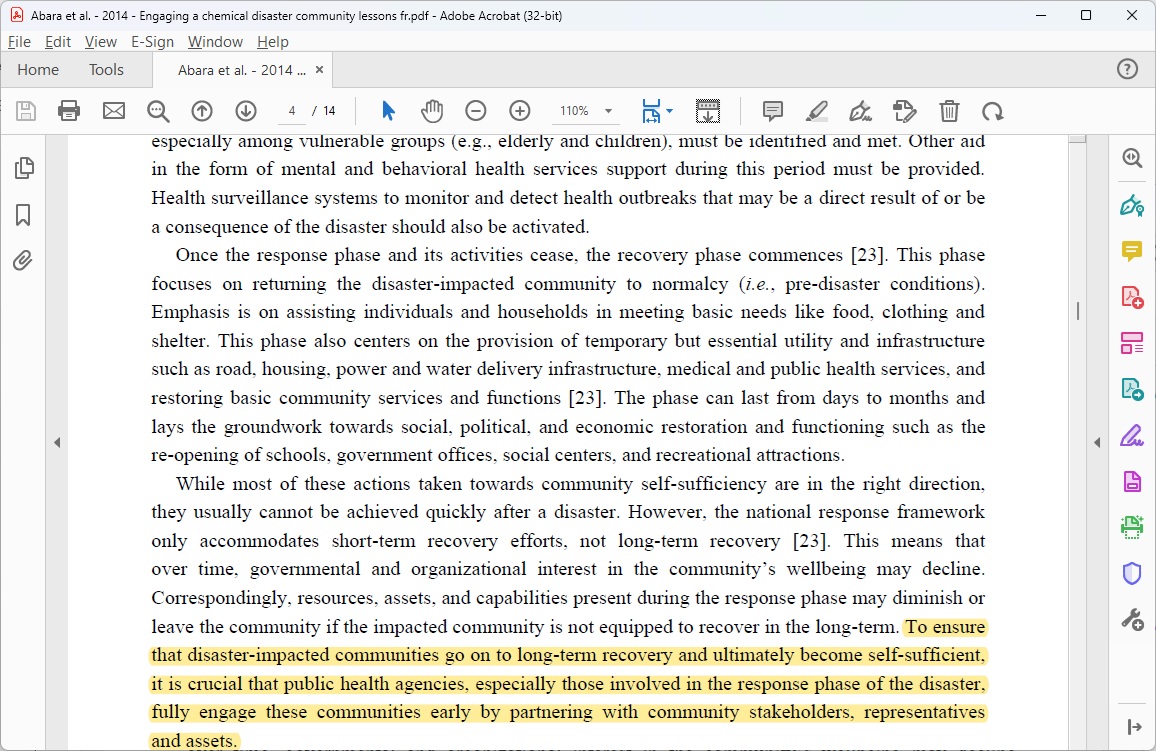
Task: Expand the left navigation pane arrow
Action: 57,442
